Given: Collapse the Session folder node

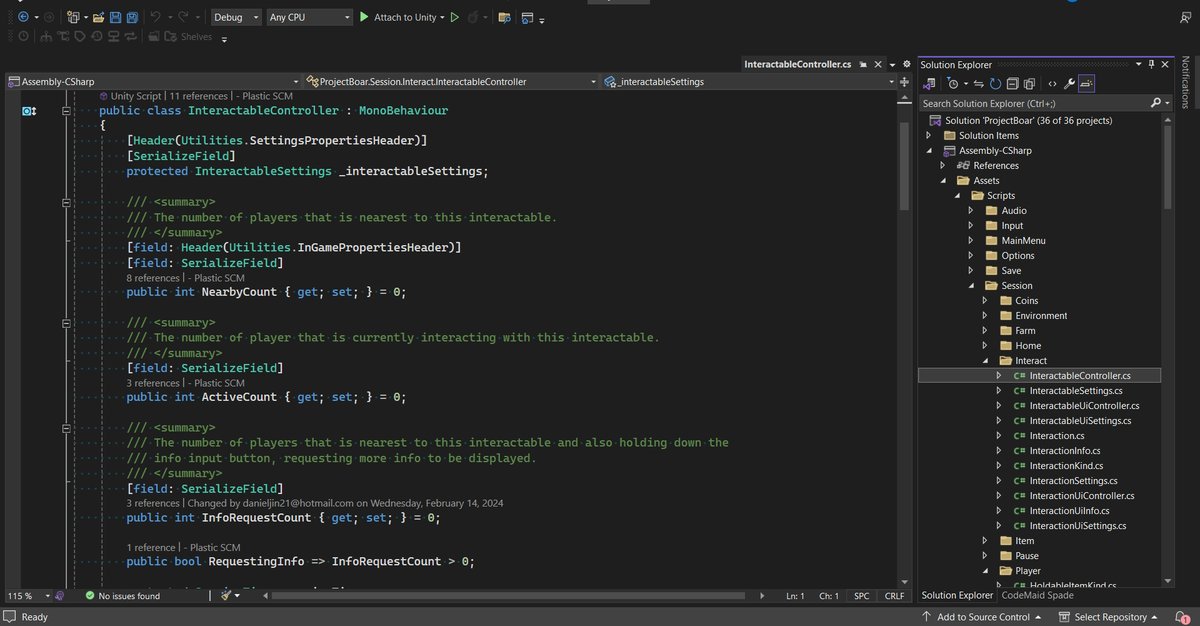Looking at the screenshot, I should [x=971, y=286].
